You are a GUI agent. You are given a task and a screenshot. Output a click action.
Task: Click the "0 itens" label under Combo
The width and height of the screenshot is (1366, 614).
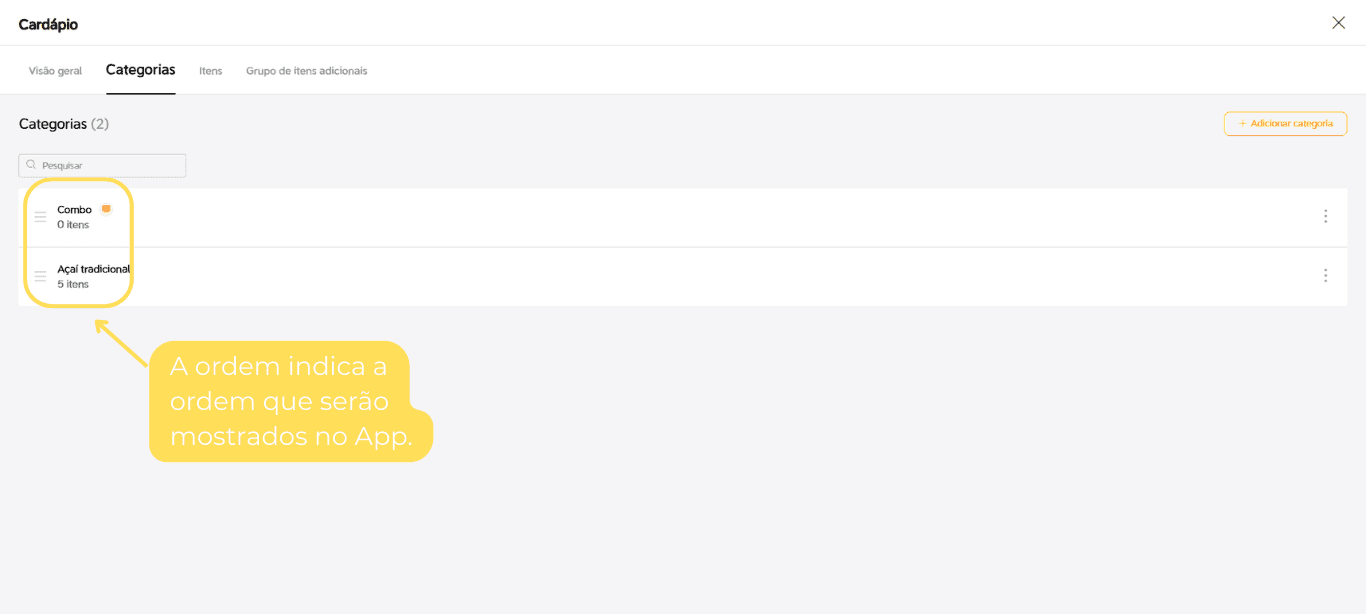73,225
